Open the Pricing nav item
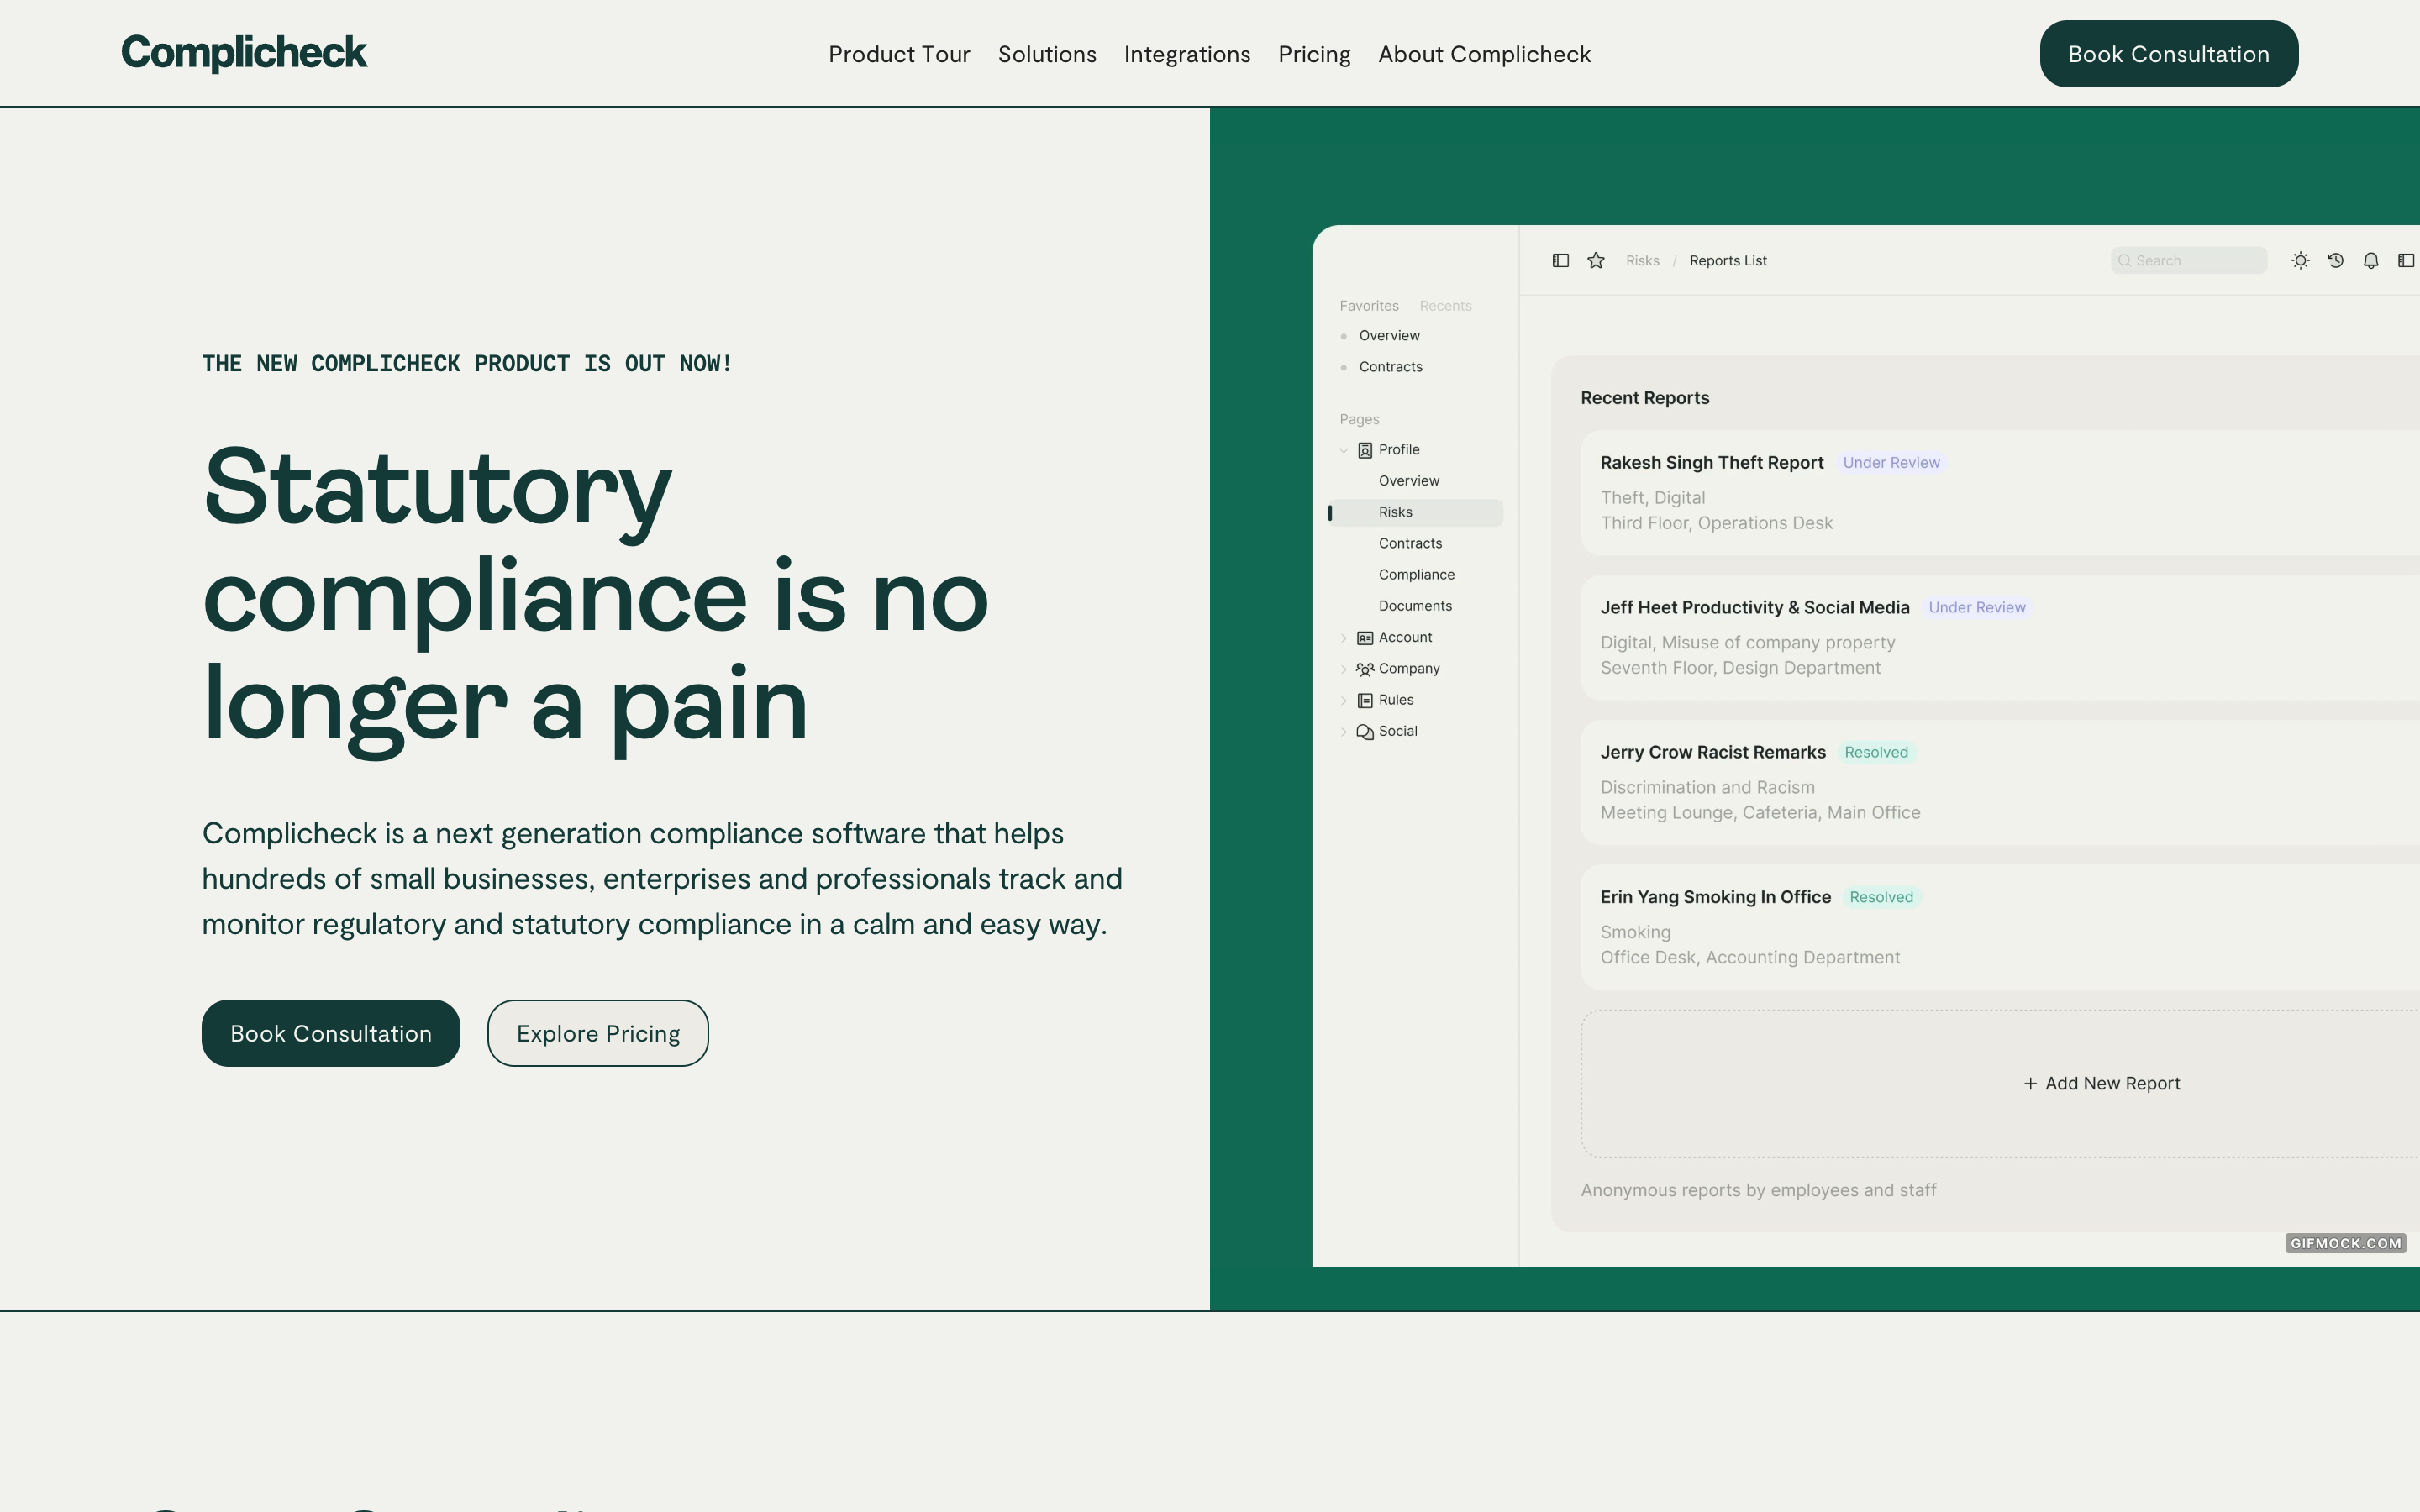Screen dimensions: 2420x1512 tap(1314, 54)
